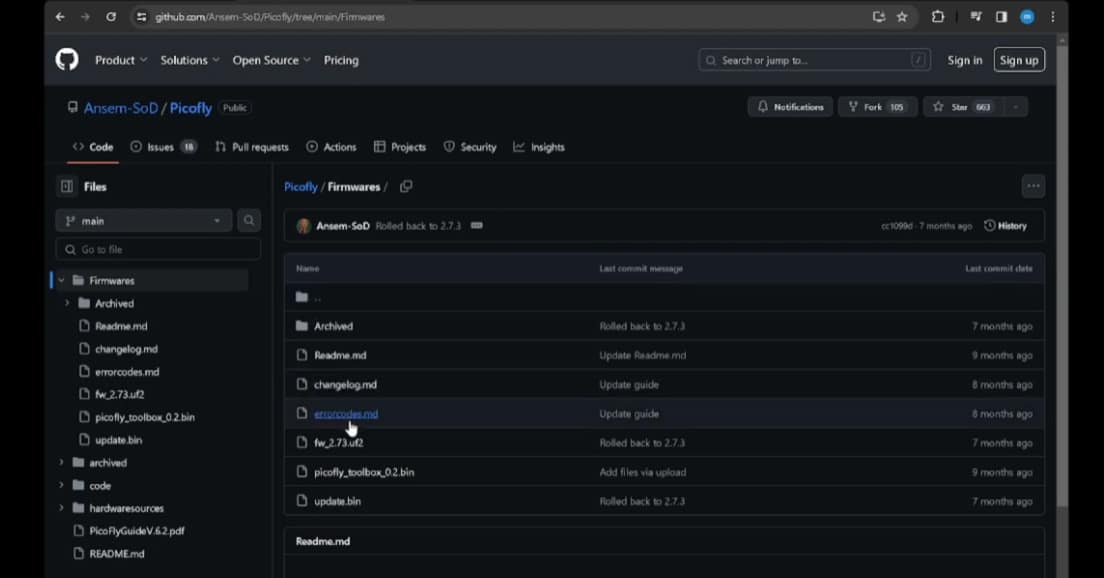Open picofly_toolbox_0.2.bin in file list
The image size is (1104, 578).
(x=364, y=472)
